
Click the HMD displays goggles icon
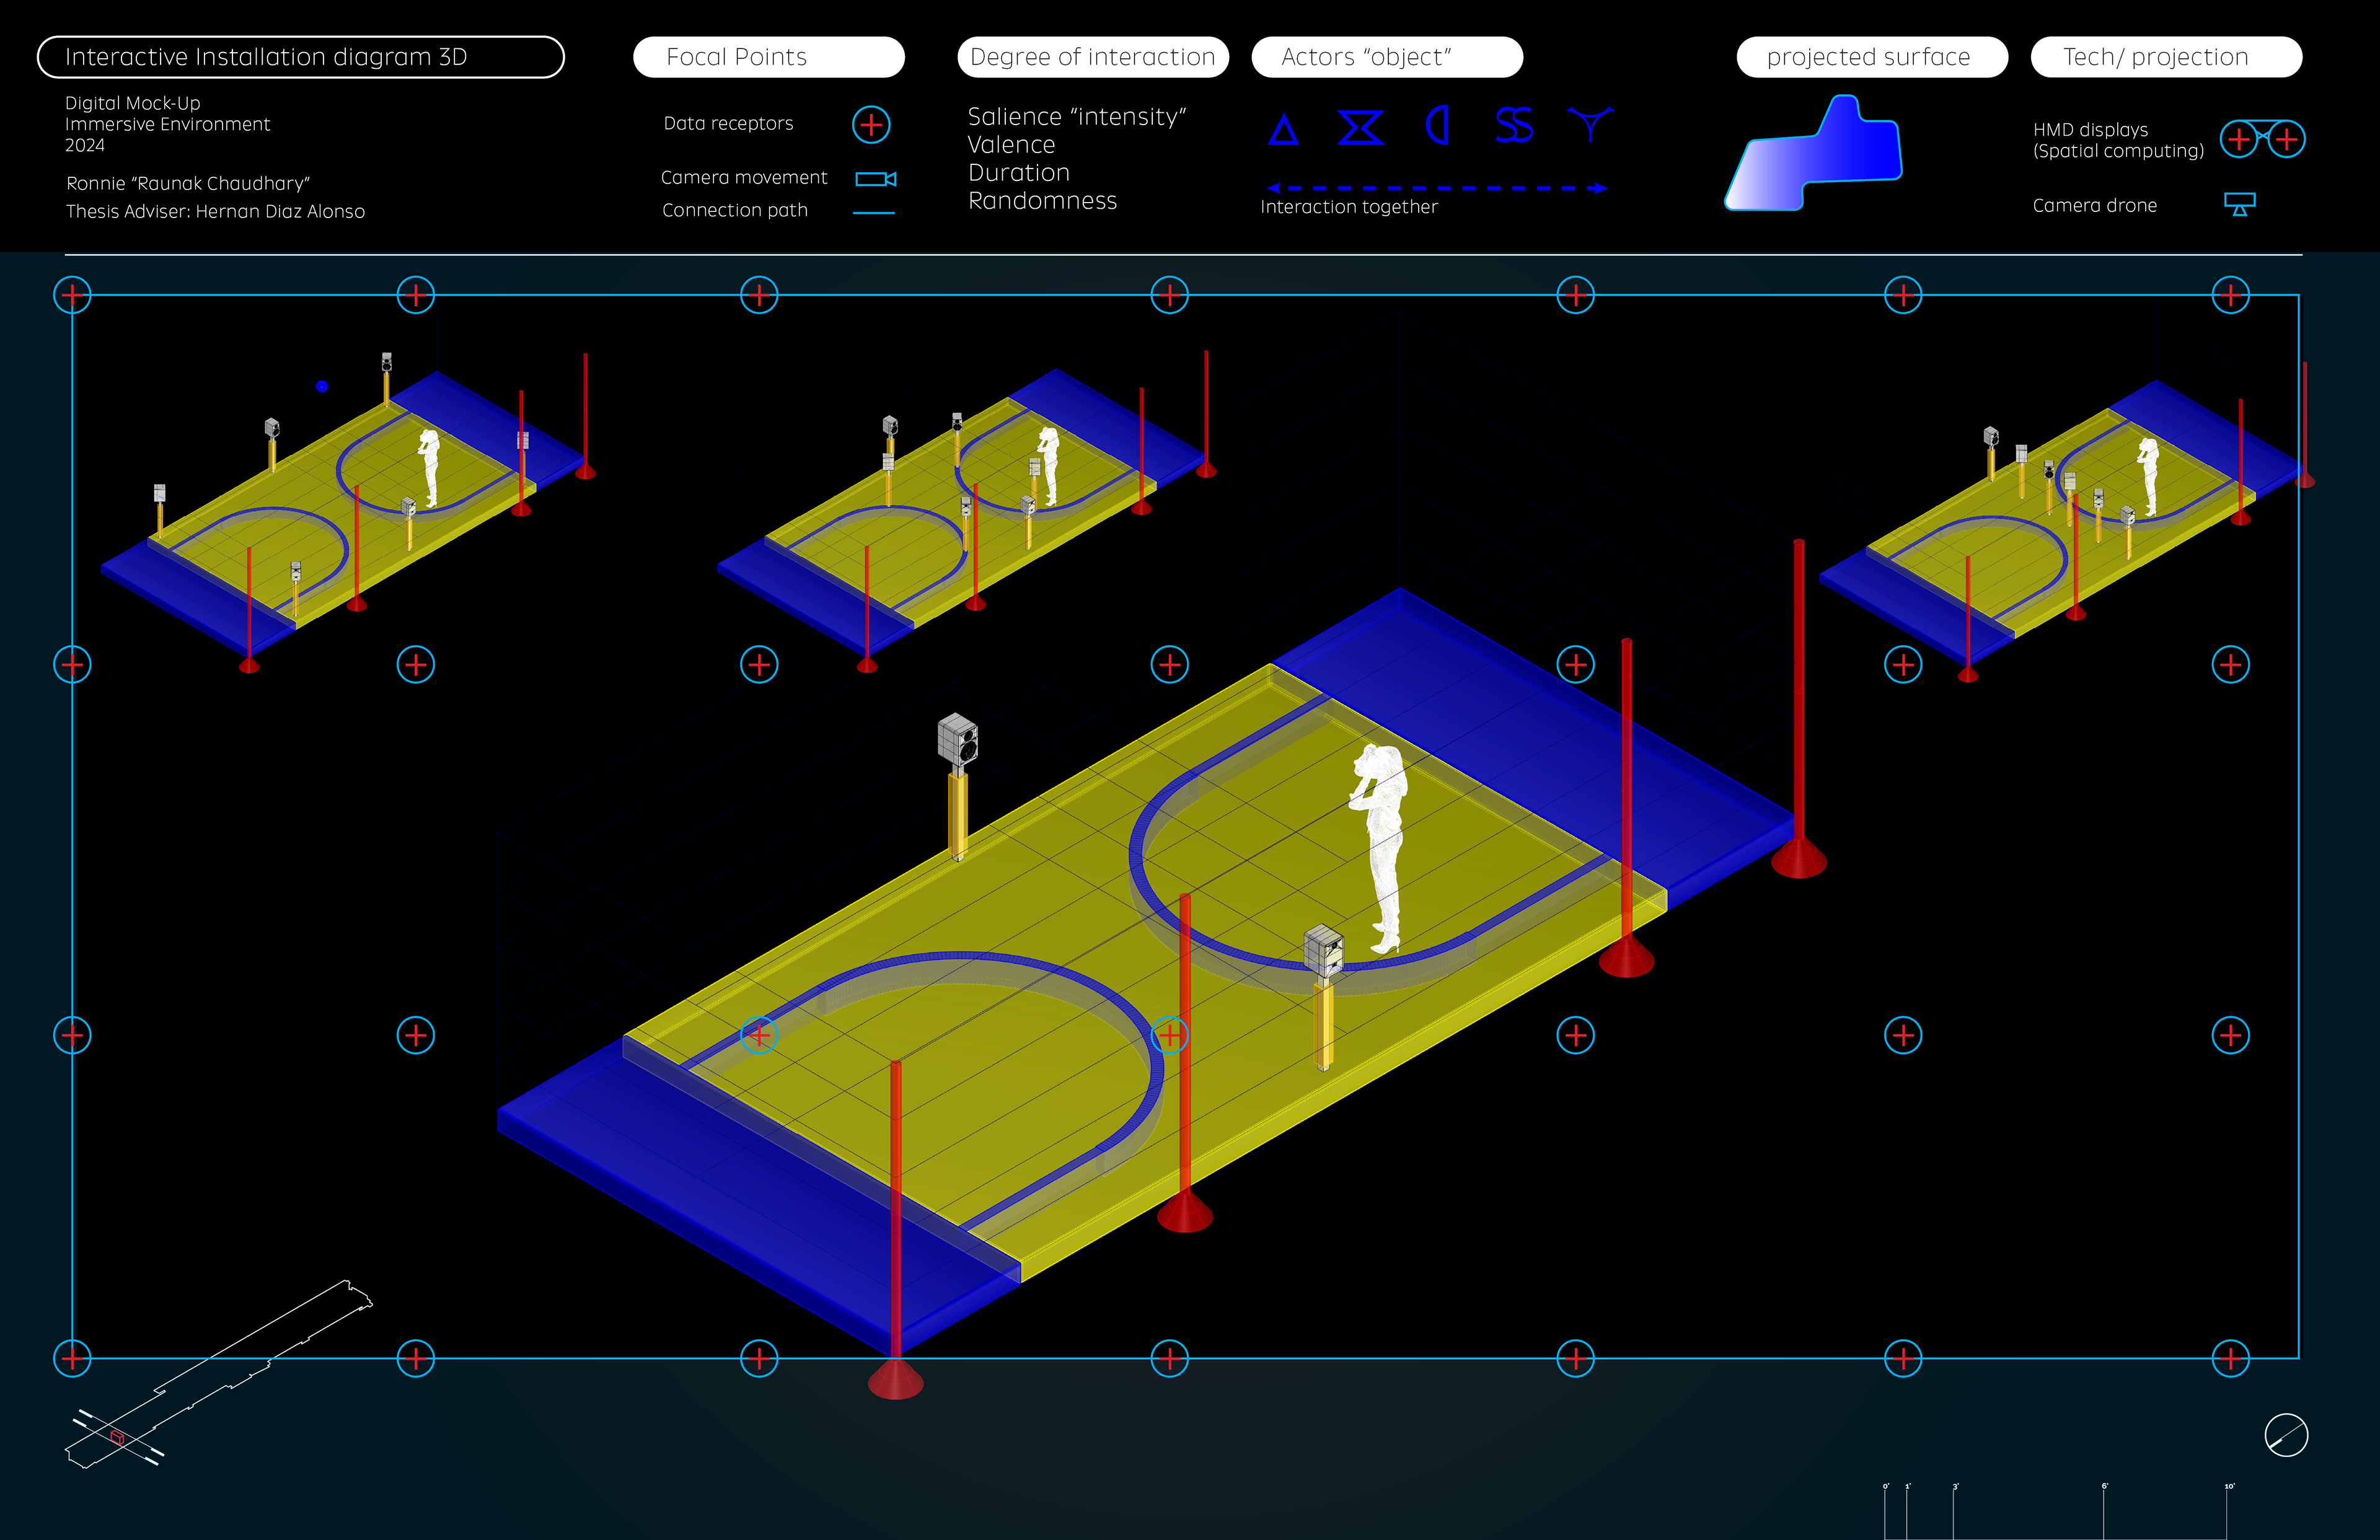tap(2263, 139)
